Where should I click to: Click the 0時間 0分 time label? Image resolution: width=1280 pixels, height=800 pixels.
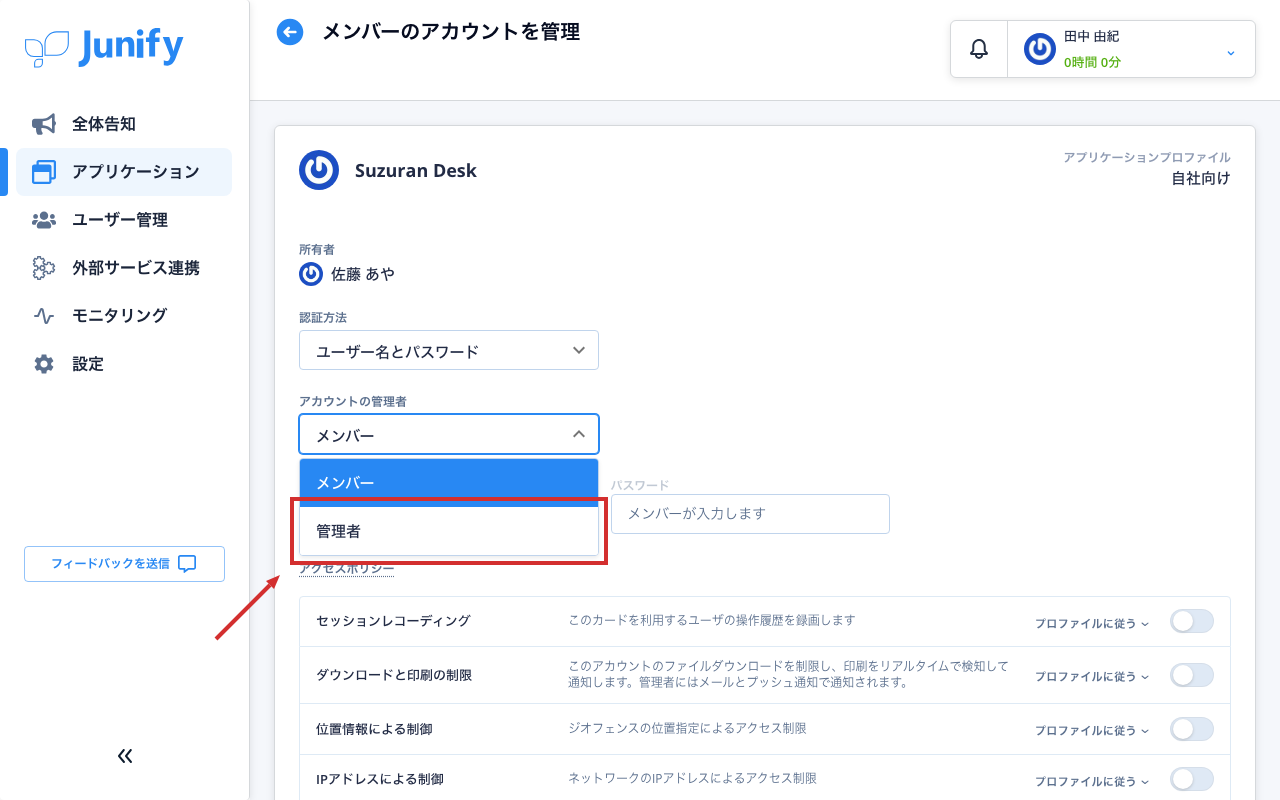point(1092,62)
